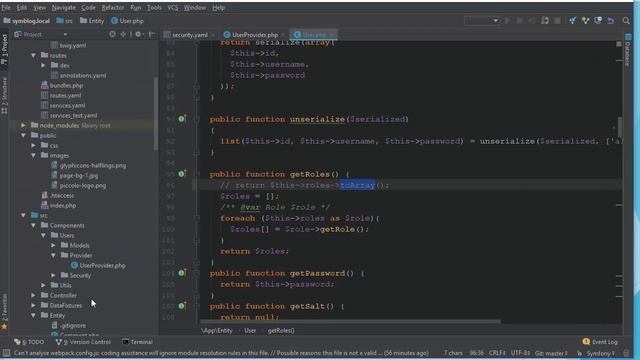Click the Debug icon in the toolbar
640x360 pixels.
520,20
